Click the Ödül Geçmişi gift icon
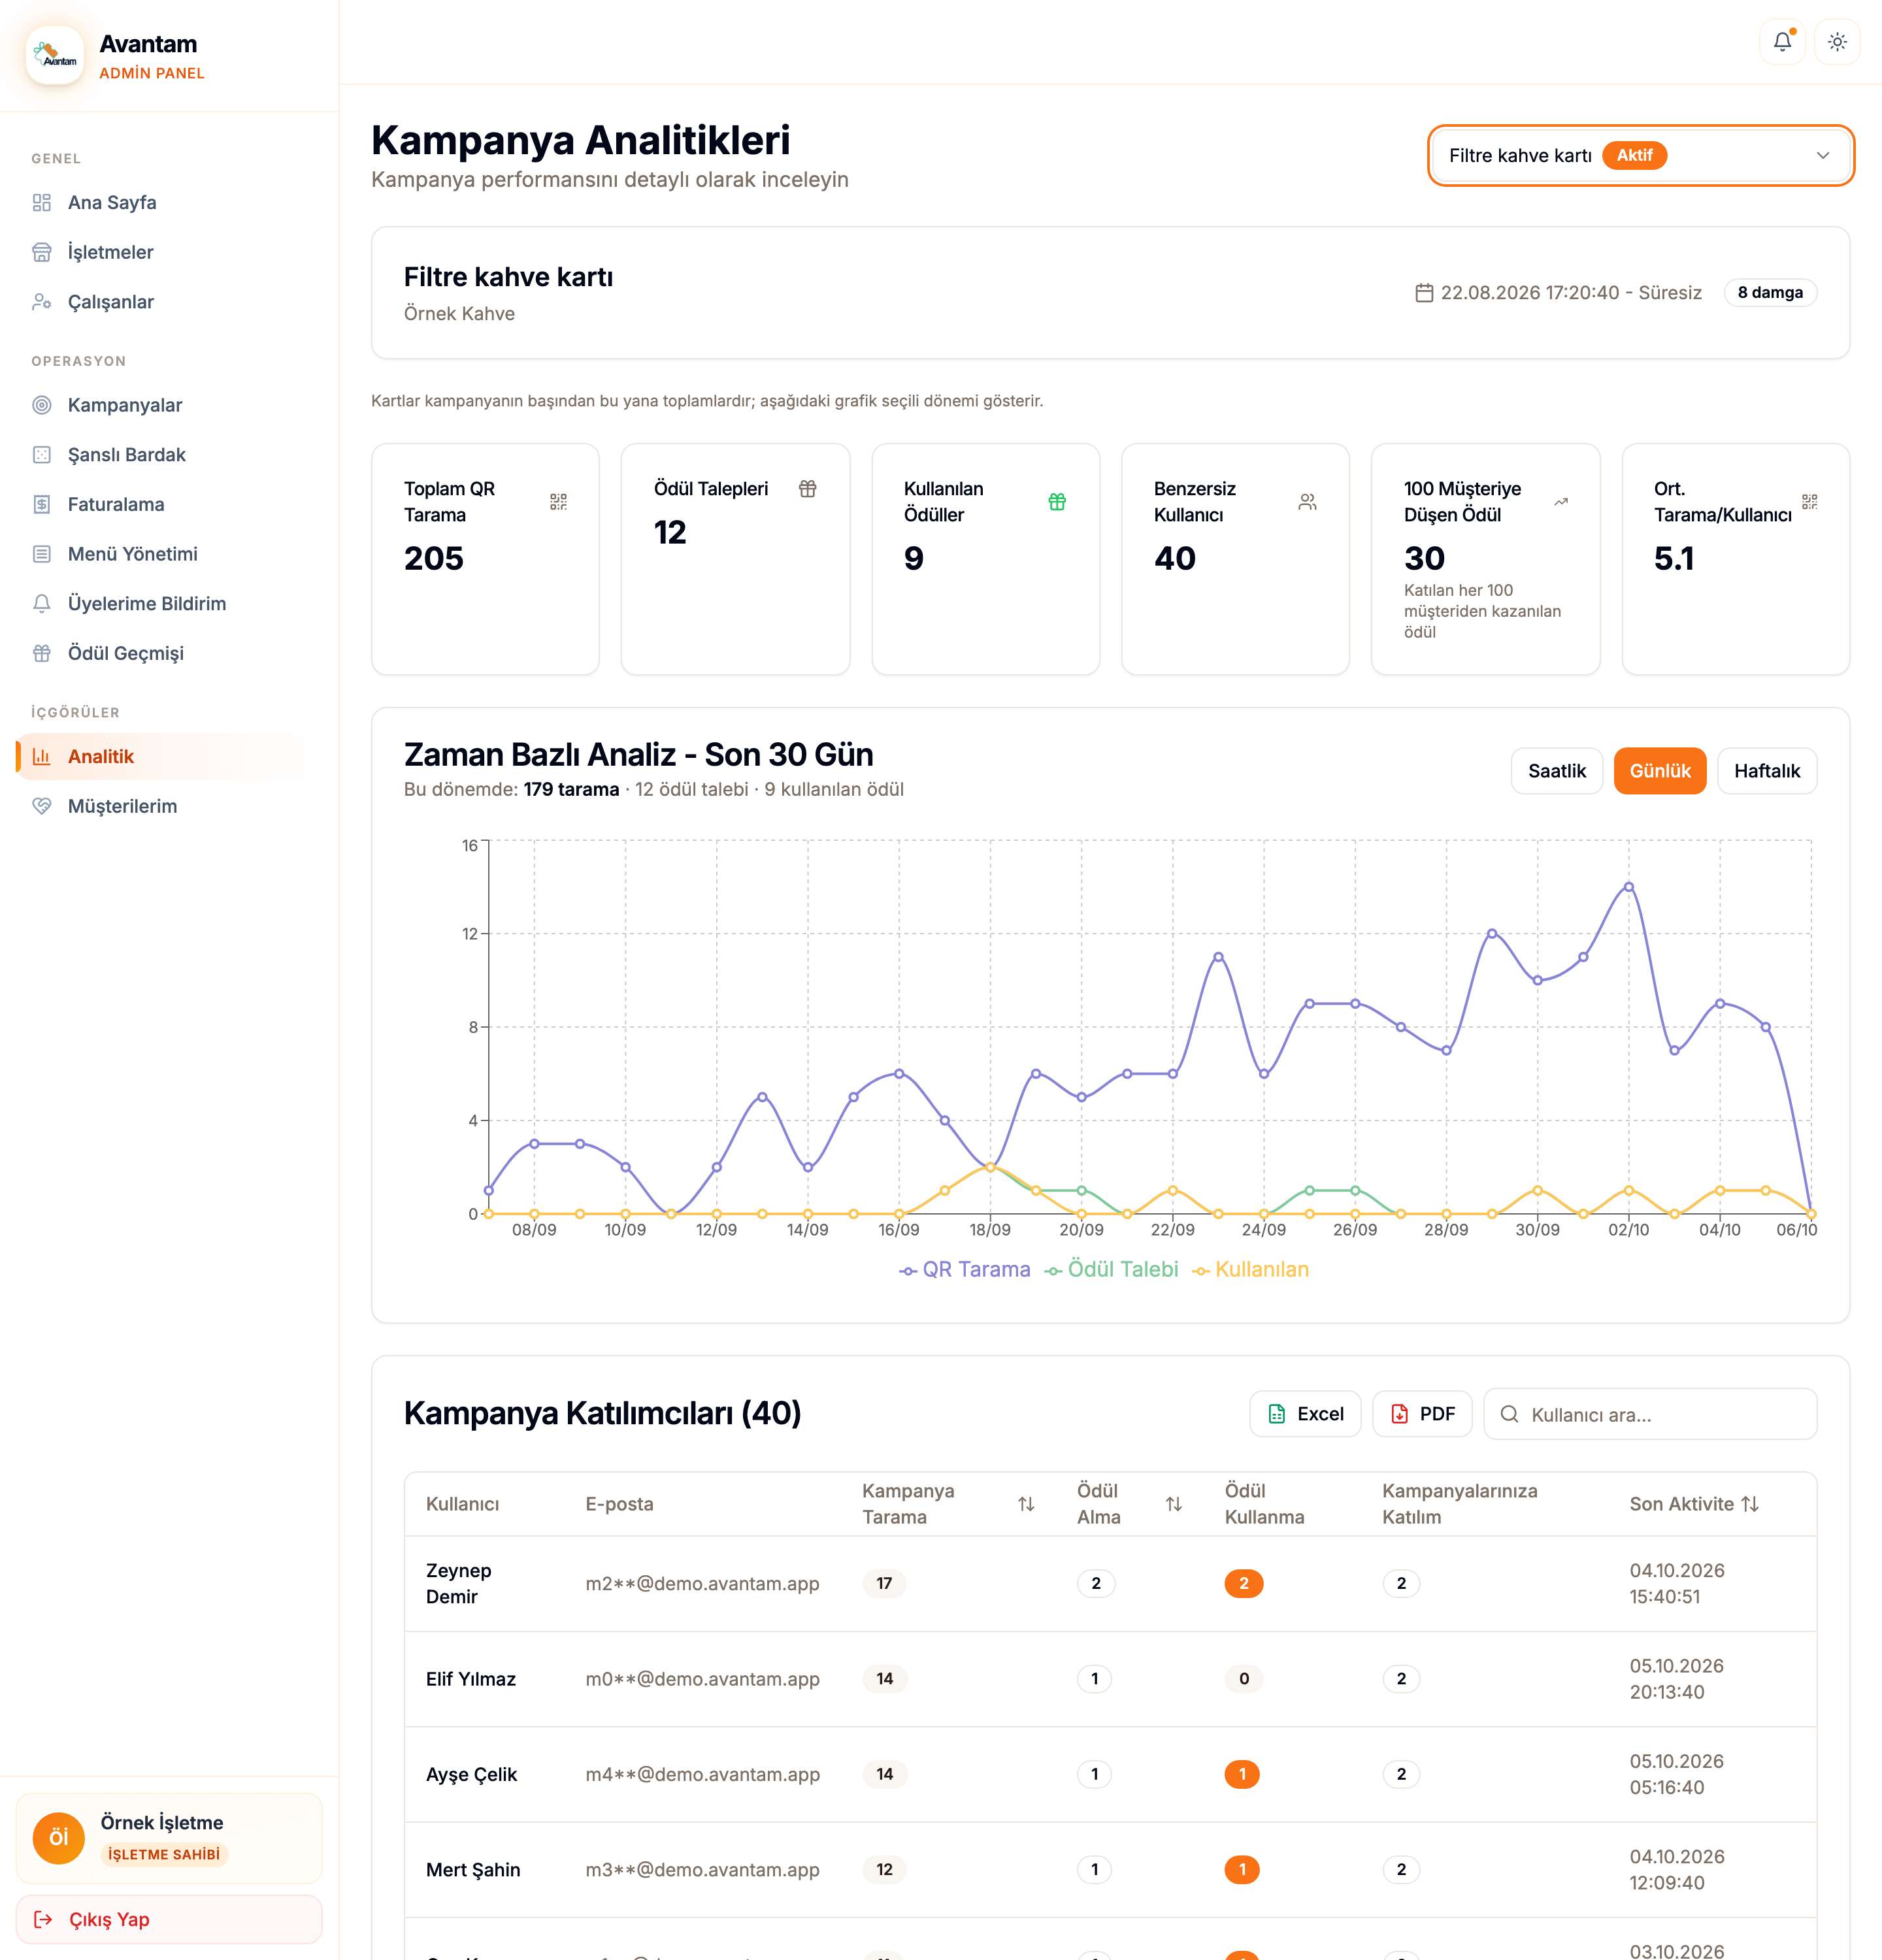 (x=42, y=653)
